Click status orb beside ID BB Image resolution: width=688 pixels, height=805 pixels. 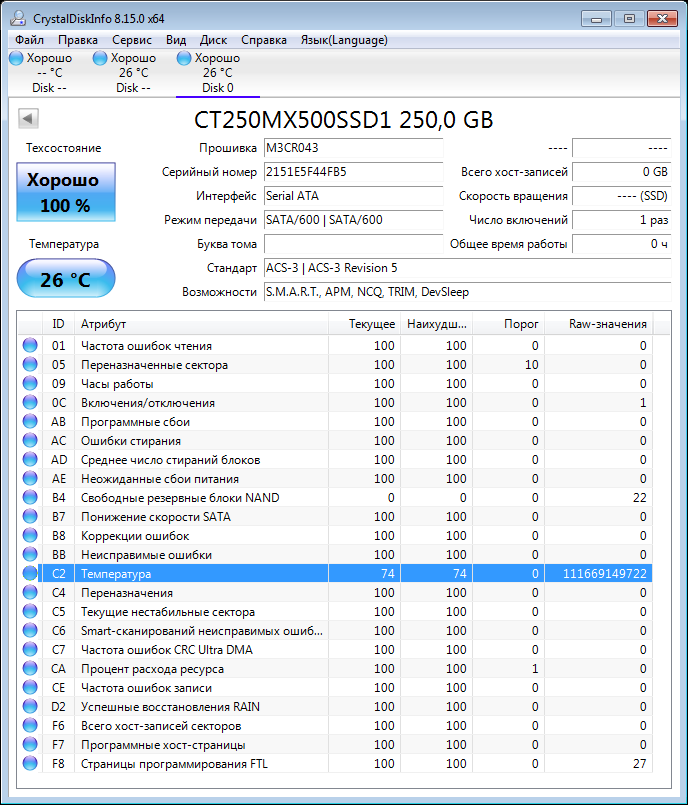30,554
